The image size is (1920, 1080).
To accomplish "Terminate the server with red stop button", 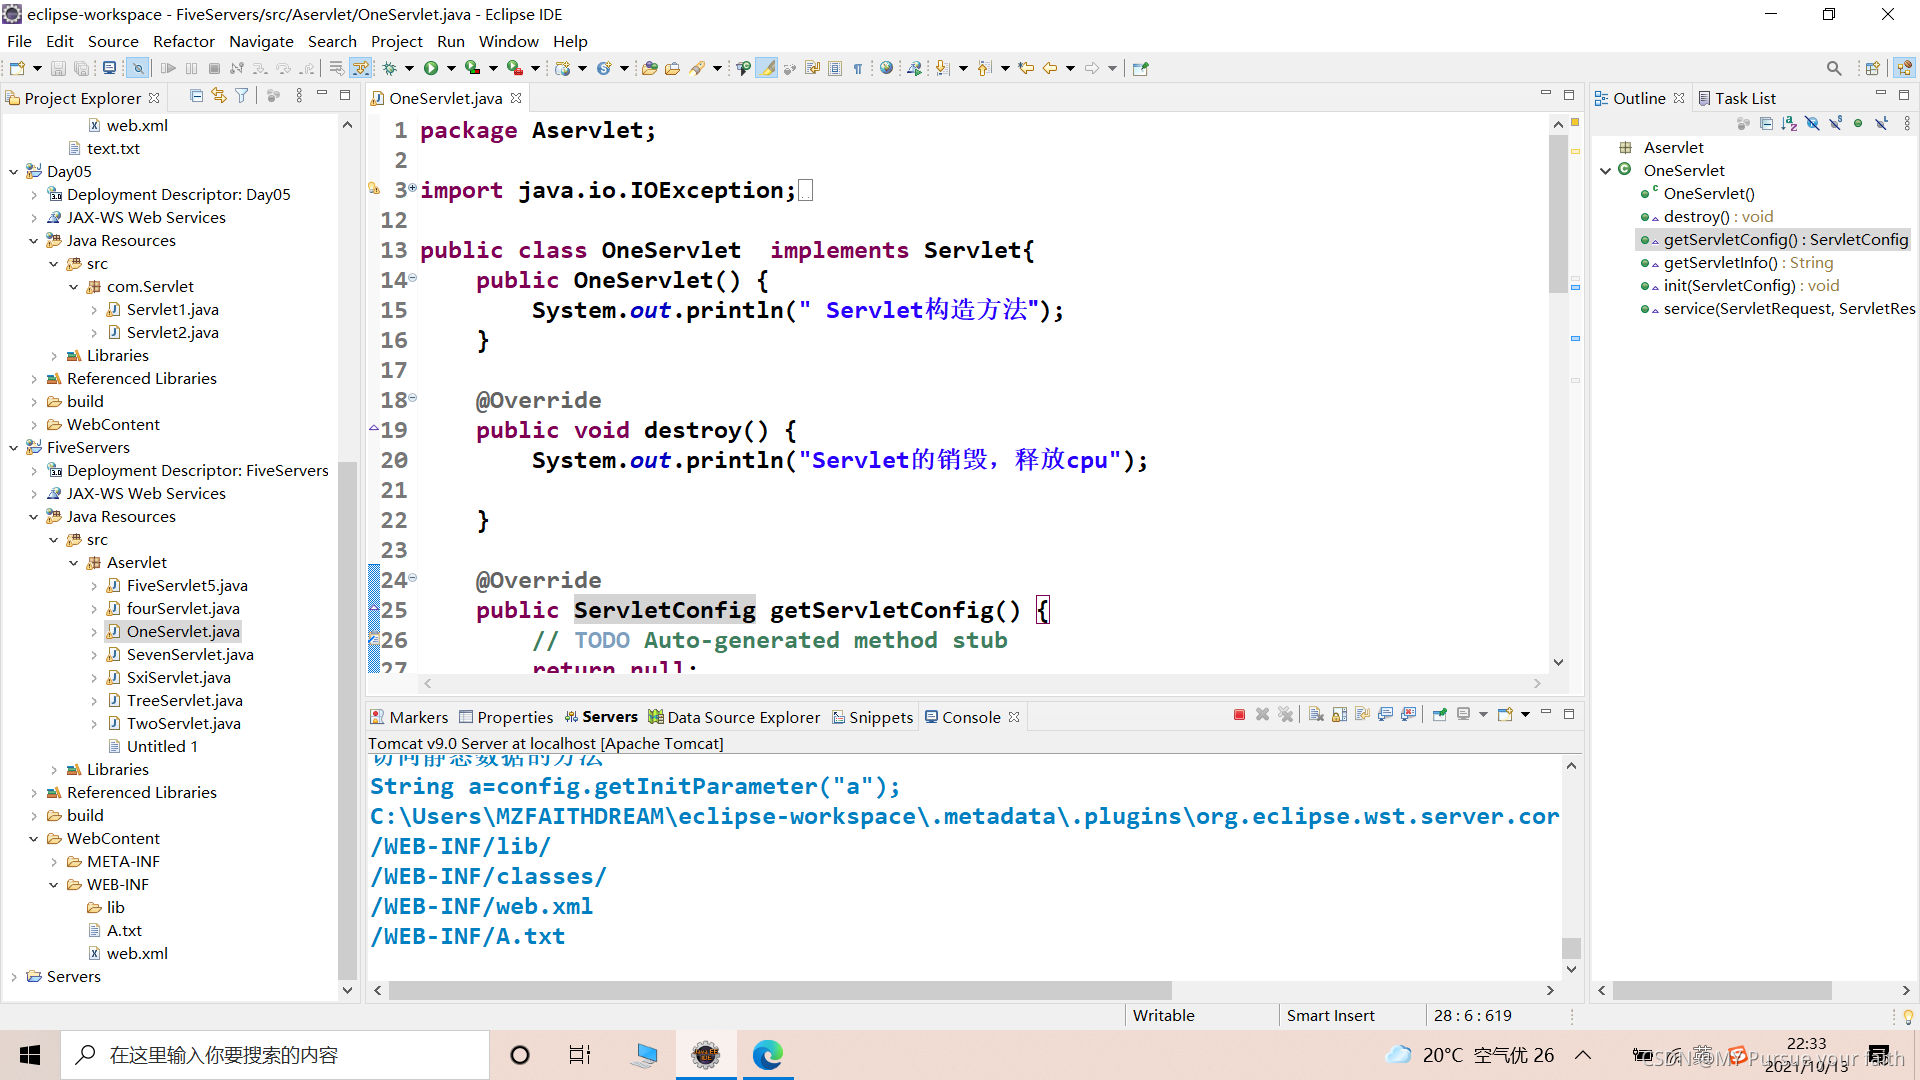I will [x=1239, y=715].
